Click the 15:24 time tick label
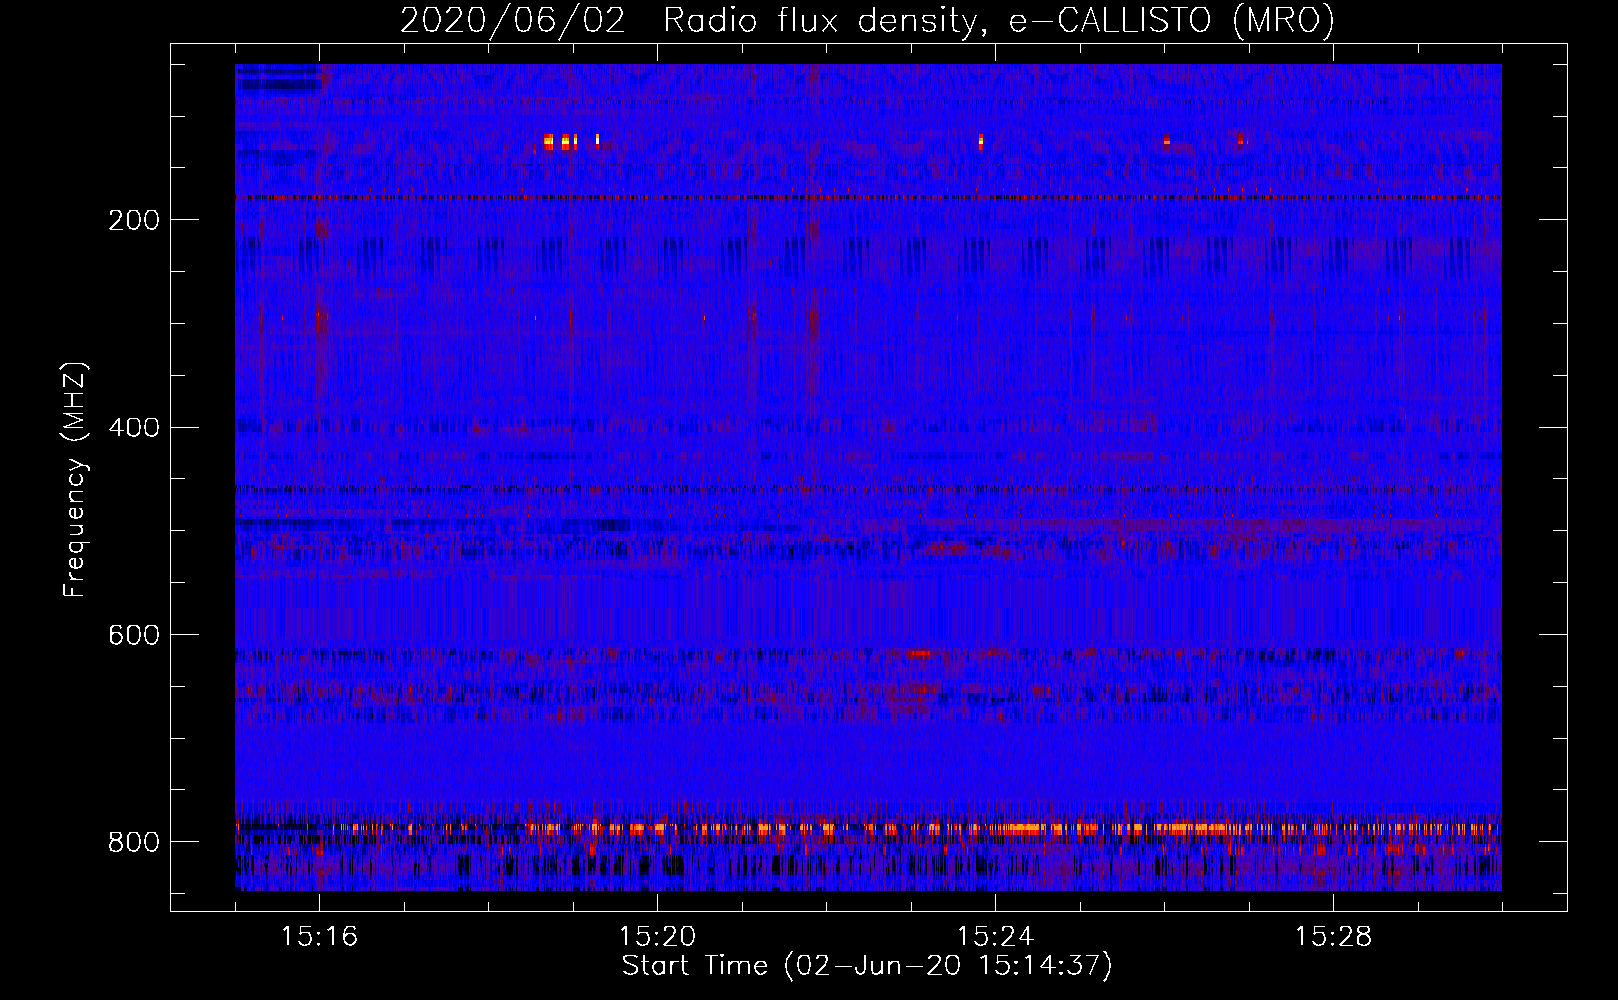The height and width of the screenshot is (1000, 1618). pyautogui.click(x=995, y=937)
